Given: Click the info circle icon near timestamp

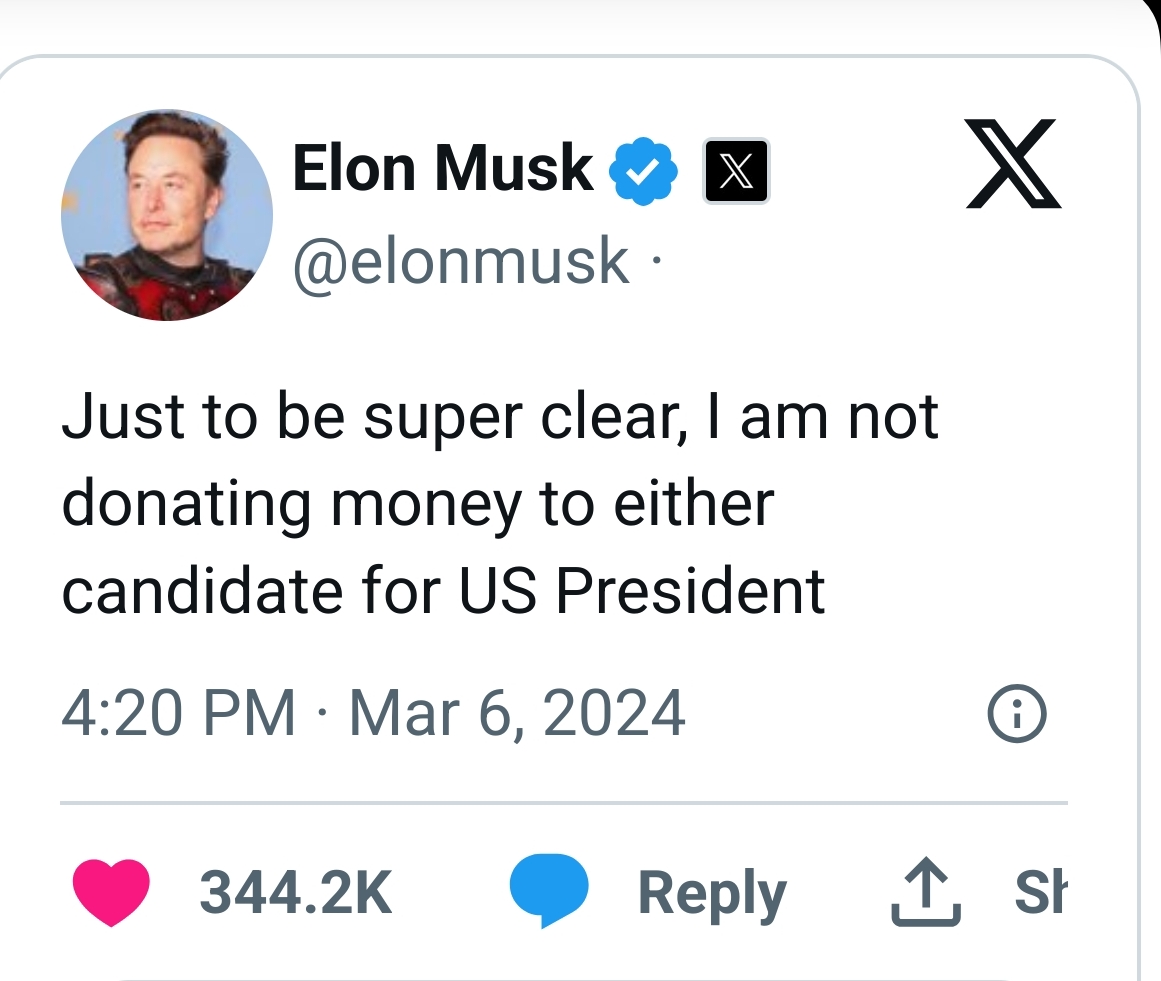Looking at the screenshot, I should [1017, 713].
